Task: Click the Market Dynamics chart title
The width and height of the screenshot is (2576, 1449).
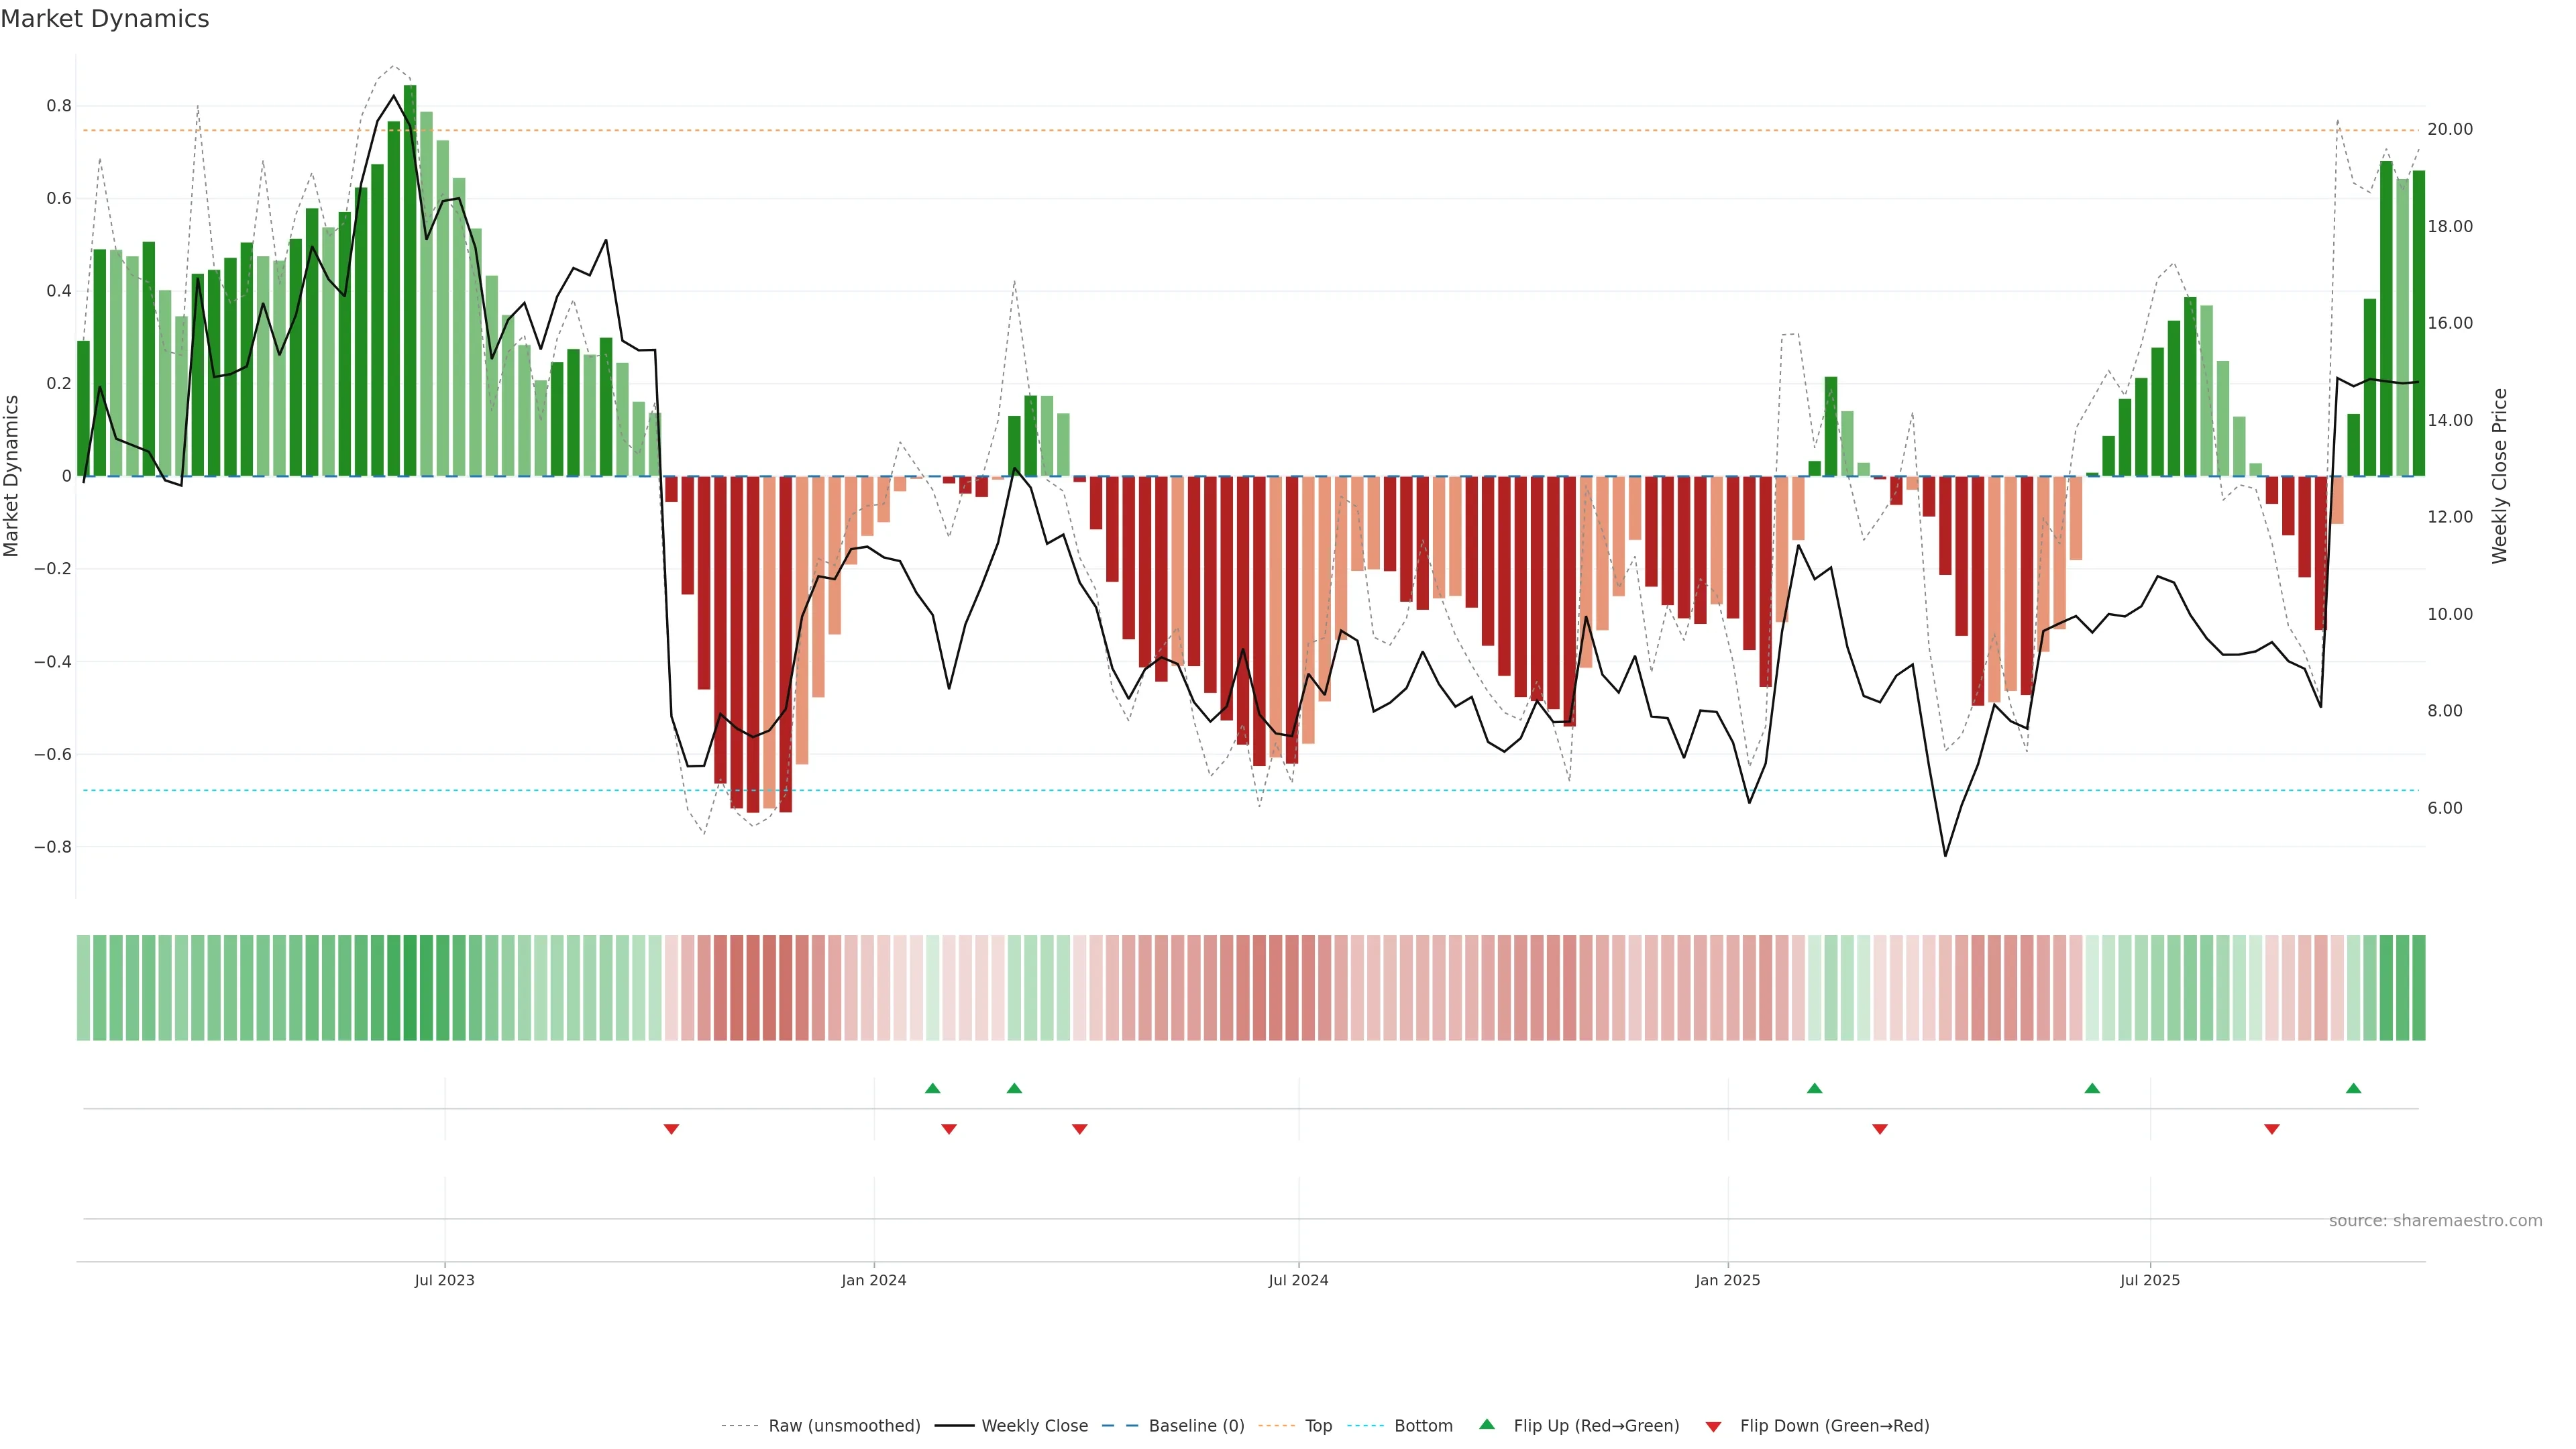Action: pyautogui.click(x=105, y=19)
